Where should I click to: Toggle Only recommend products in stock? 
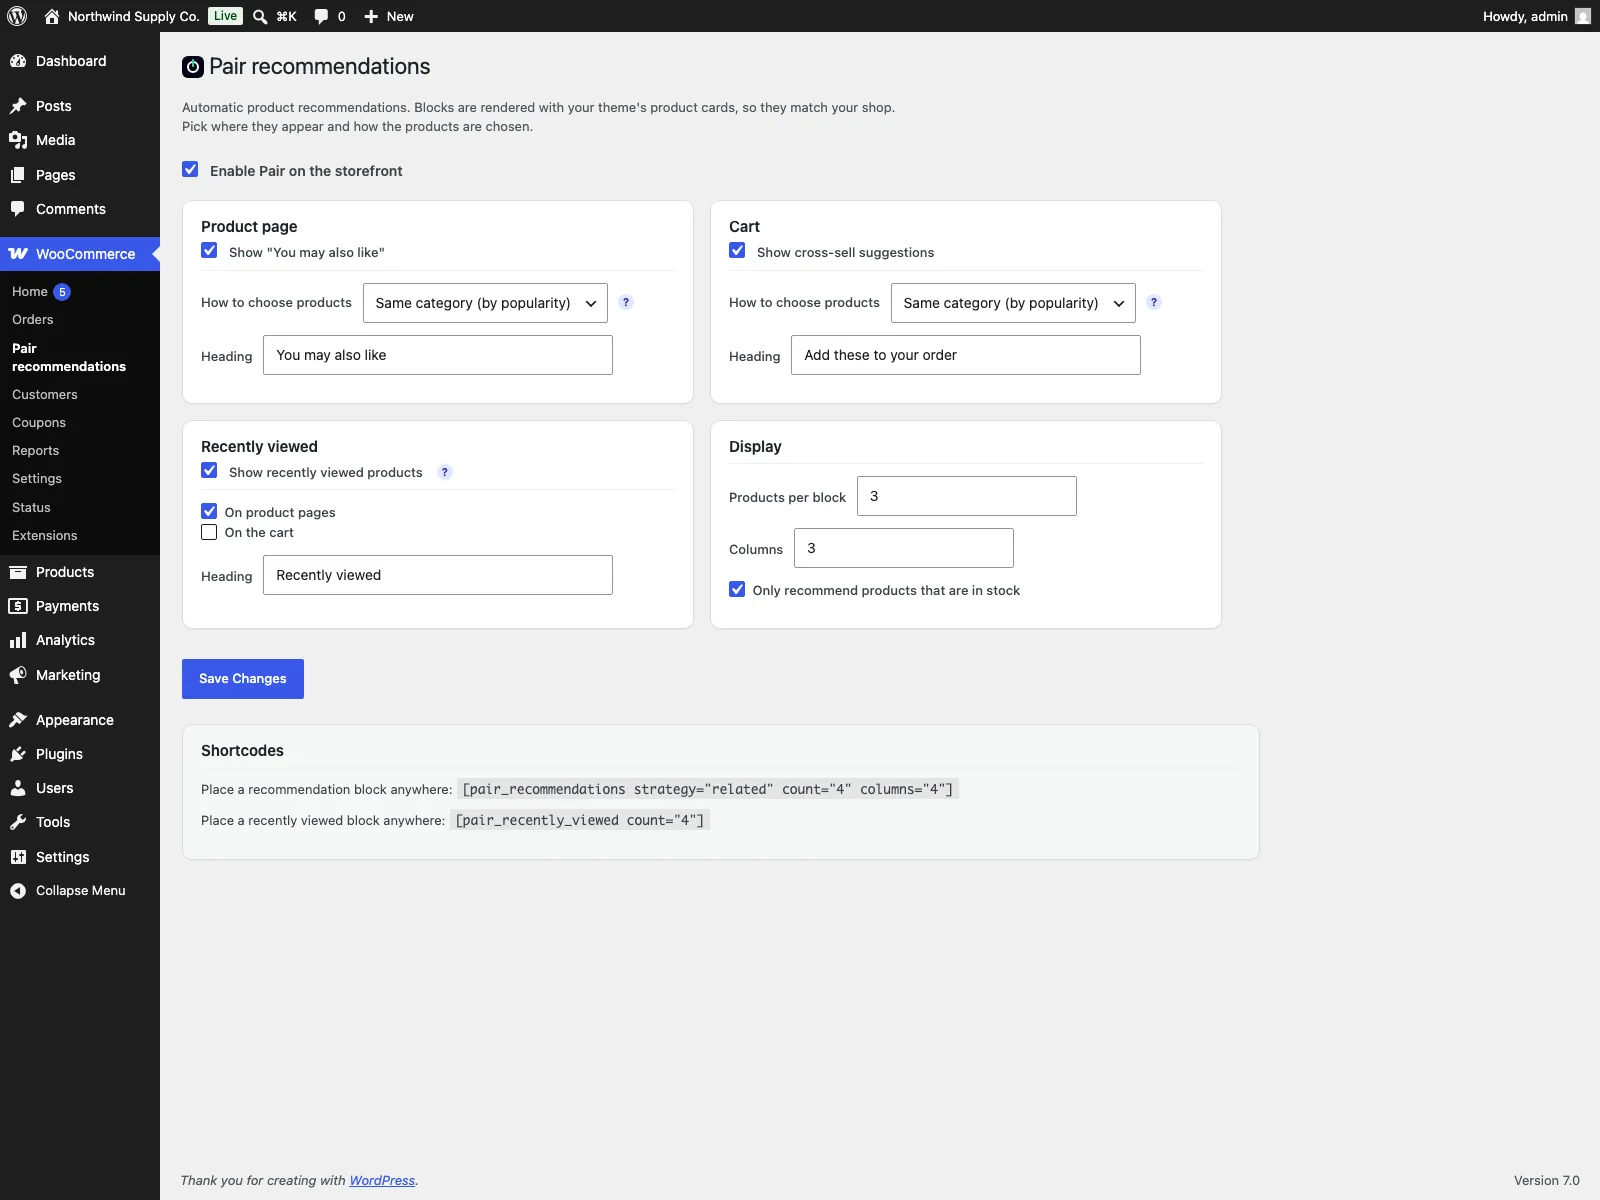coord(737,589)
